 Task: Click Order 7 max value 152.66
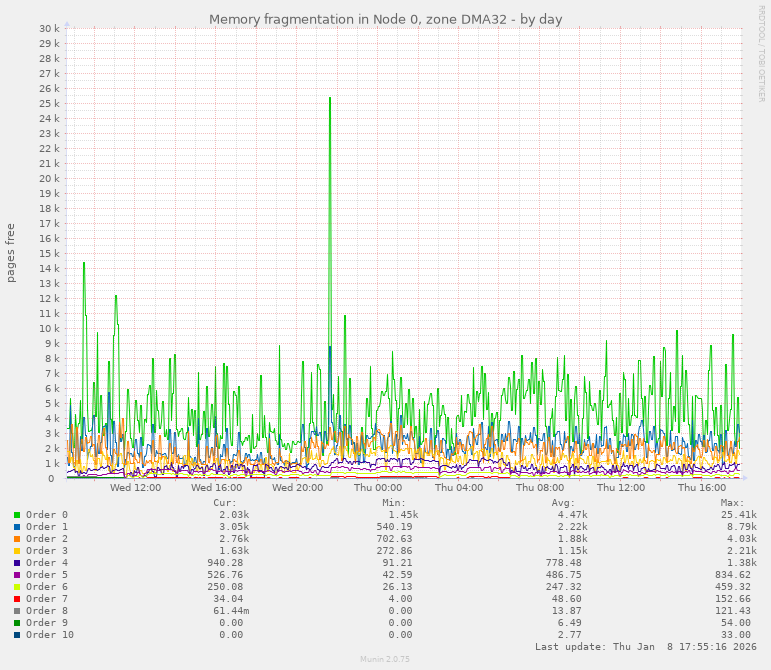click(733, 599)
